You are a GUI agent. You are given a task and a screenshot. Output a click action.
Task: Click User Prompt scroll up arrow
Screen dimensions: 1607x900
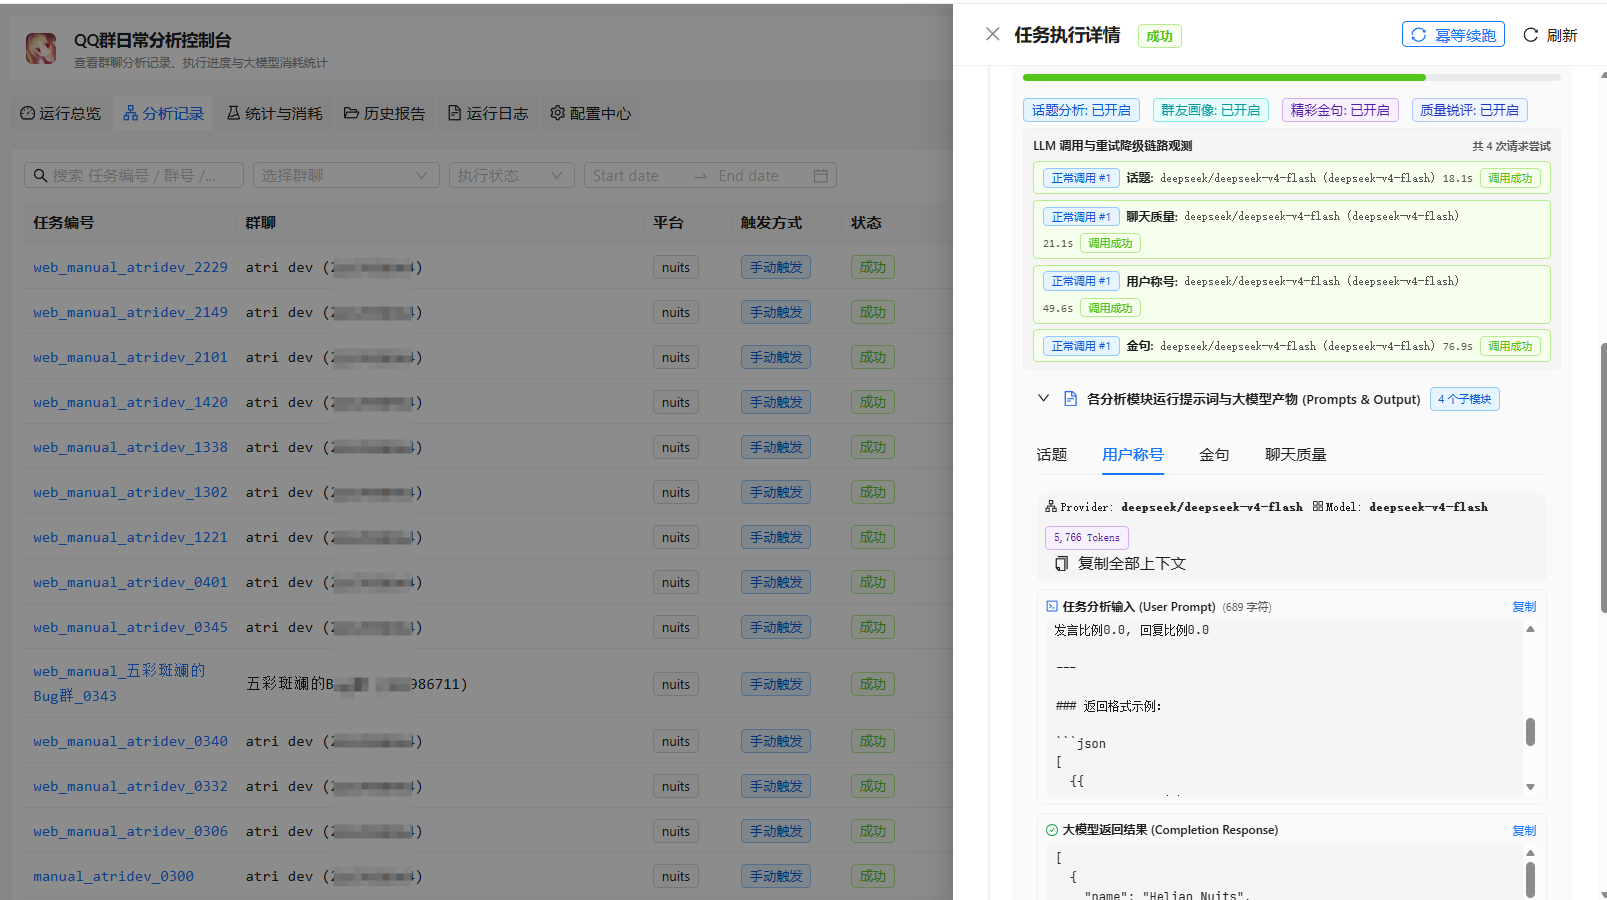1530,629
